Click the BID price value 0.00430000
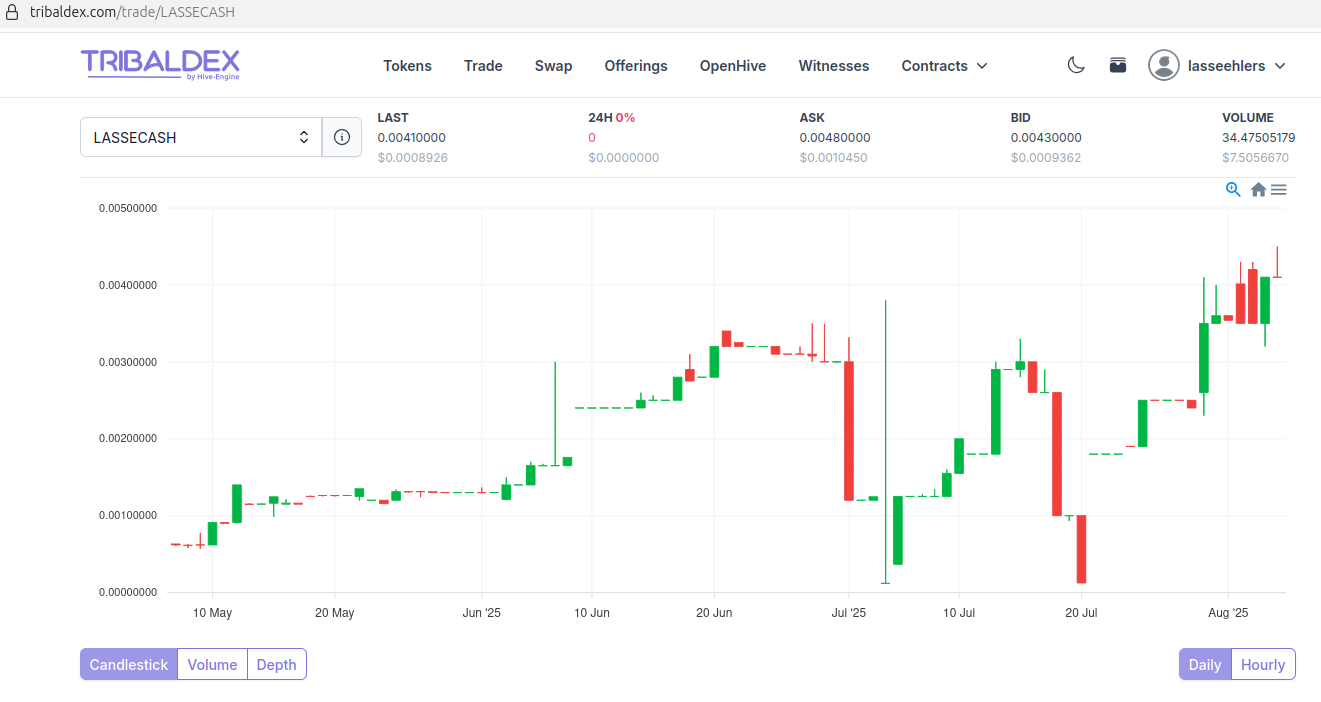The width and height of the screenshot is (1321, 702). tap(1046, 138)
